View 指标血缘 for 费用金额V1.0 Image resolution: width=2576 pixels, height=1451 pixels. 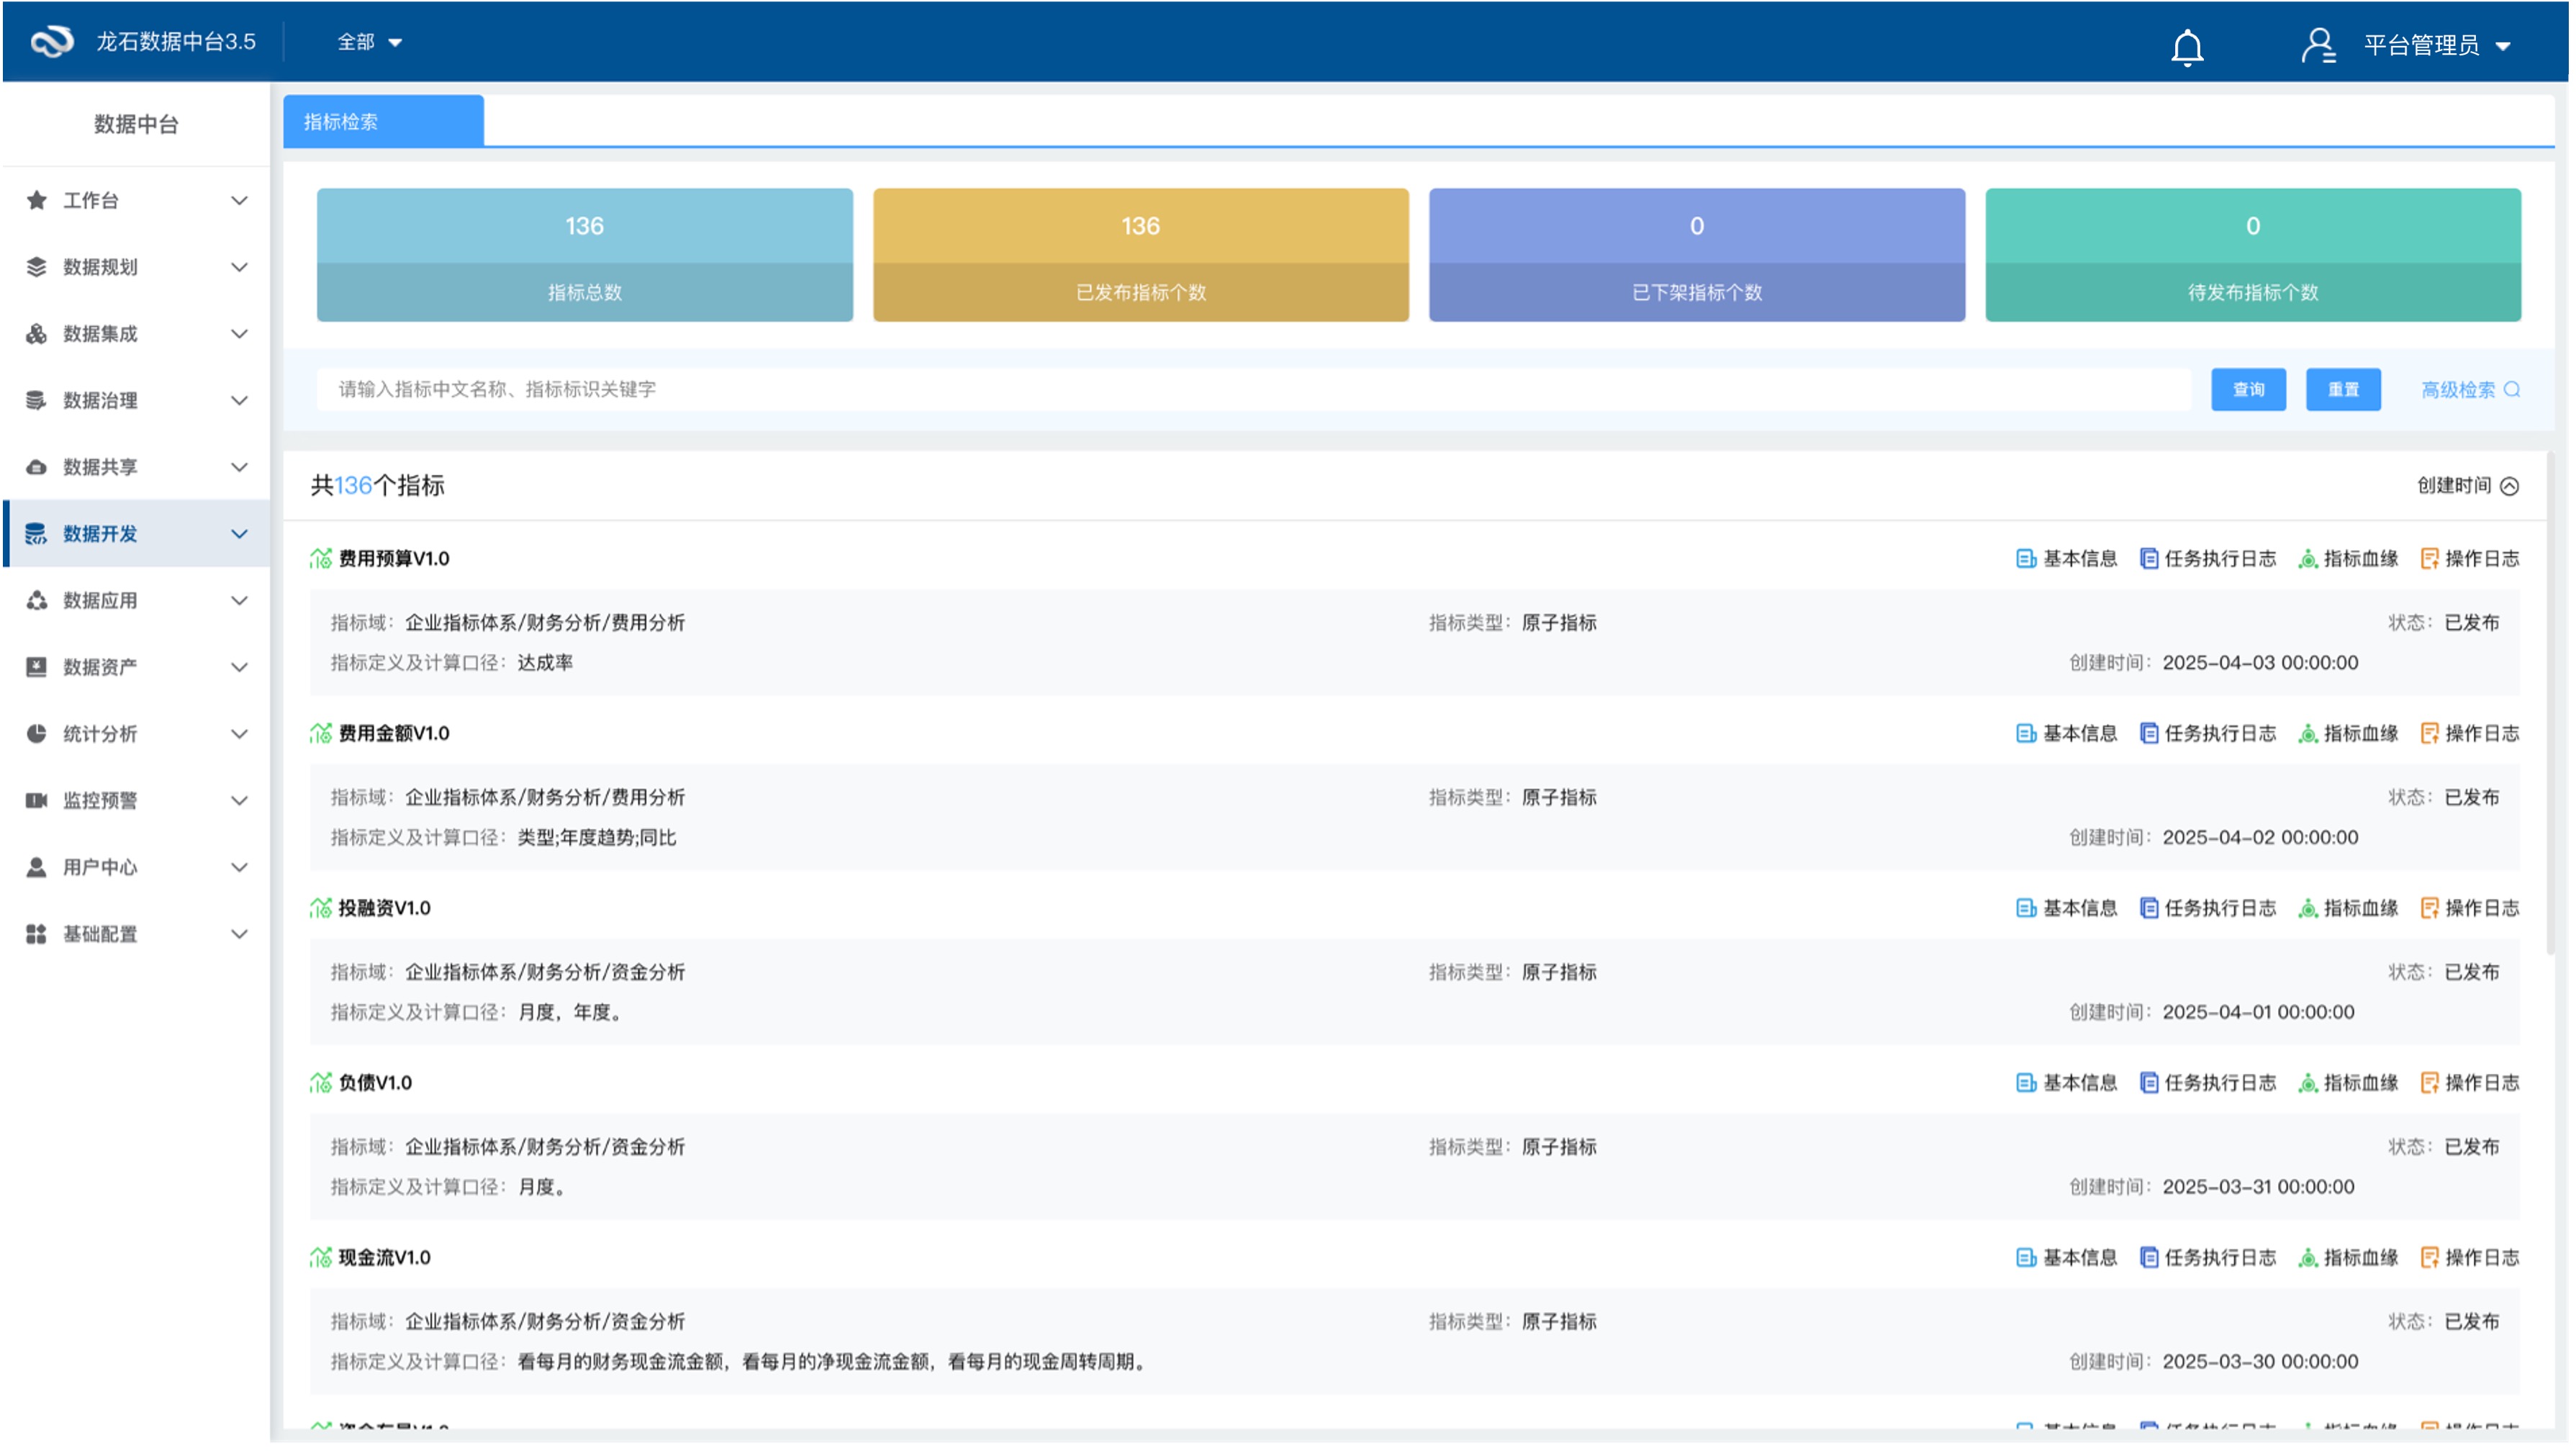coord(2348,734)
